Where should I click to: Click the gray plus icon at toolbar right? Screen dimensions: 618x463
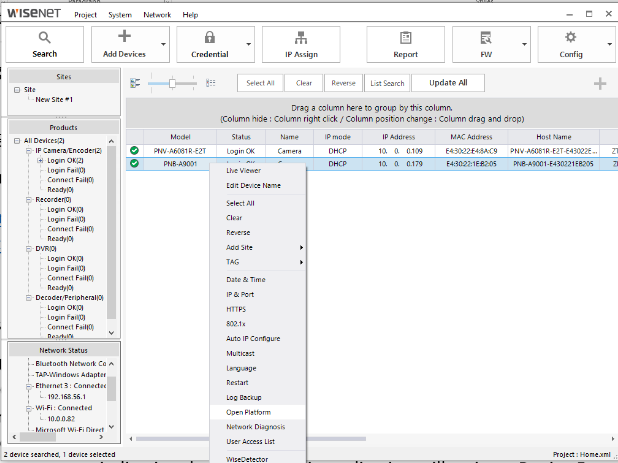tap(600, 83)
